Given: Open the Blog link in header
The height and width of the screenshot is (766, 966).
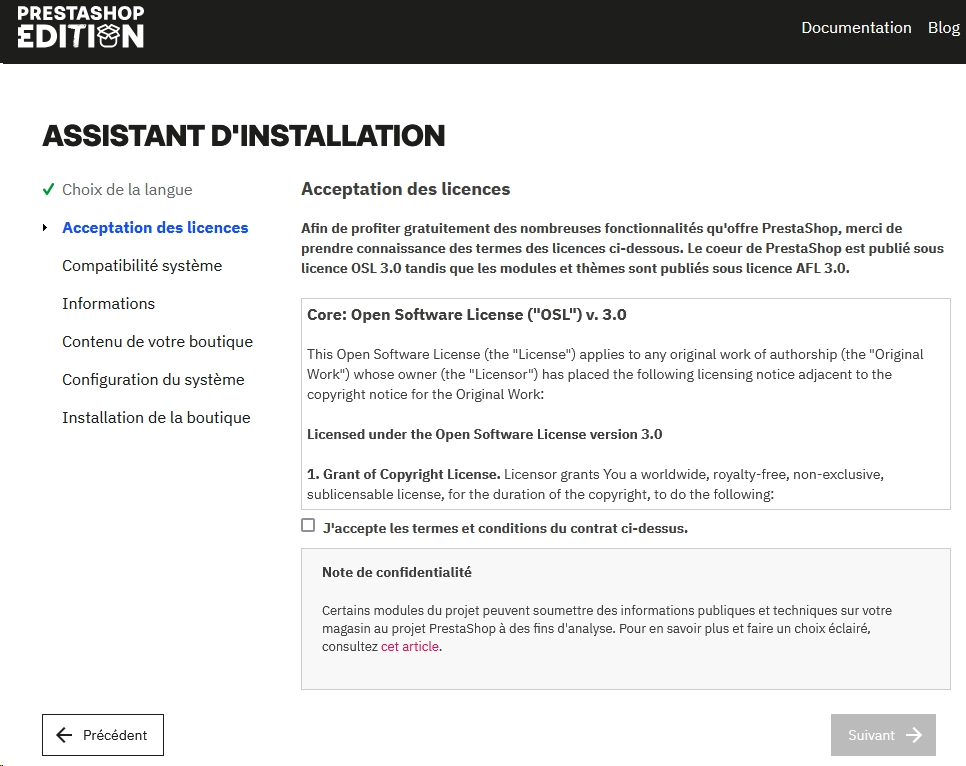Looking at the screenshot, I should [x=944, y=28].
